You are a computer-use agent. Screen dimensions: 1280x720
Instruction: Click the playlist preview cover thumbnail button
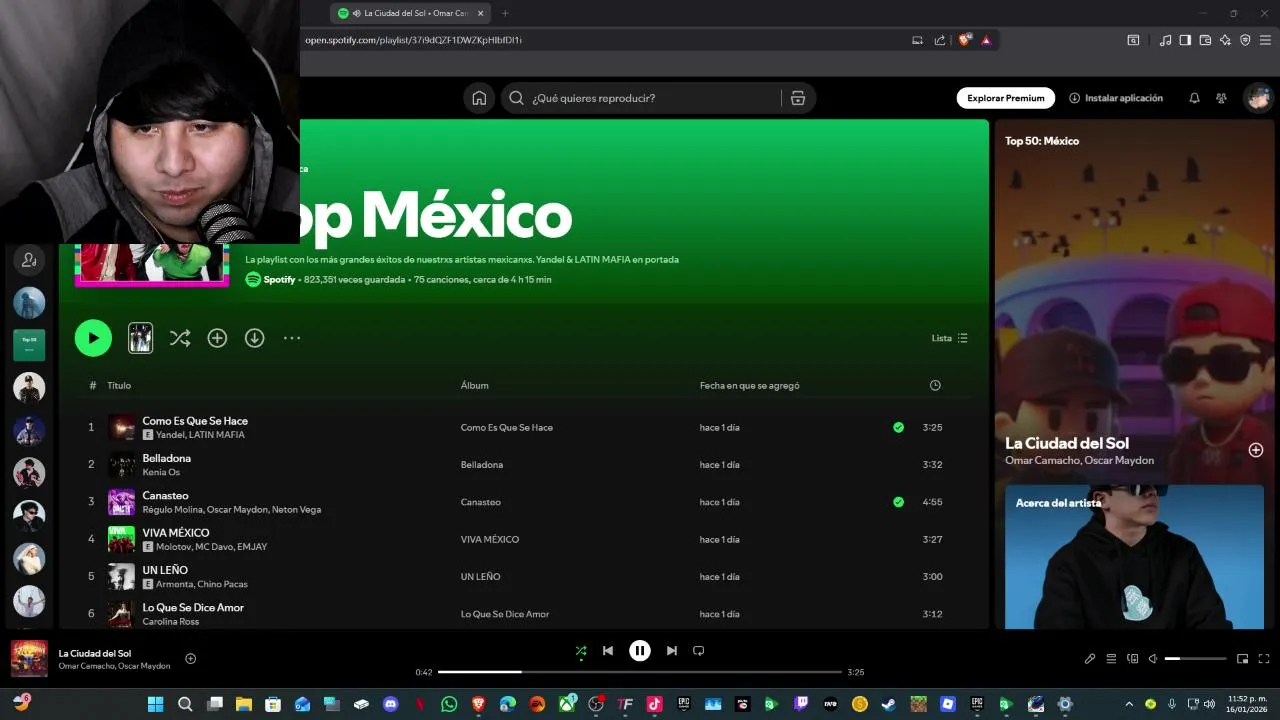pyautogui.click(x=141, y=338)
